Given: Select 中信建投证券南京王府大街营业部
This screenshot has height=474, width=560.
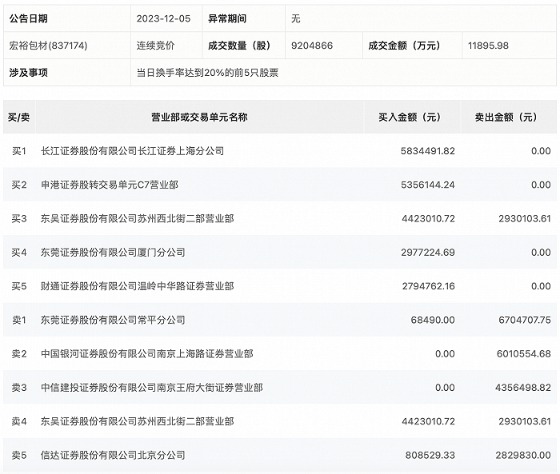Looking at the screenshot, I should 152,388.
